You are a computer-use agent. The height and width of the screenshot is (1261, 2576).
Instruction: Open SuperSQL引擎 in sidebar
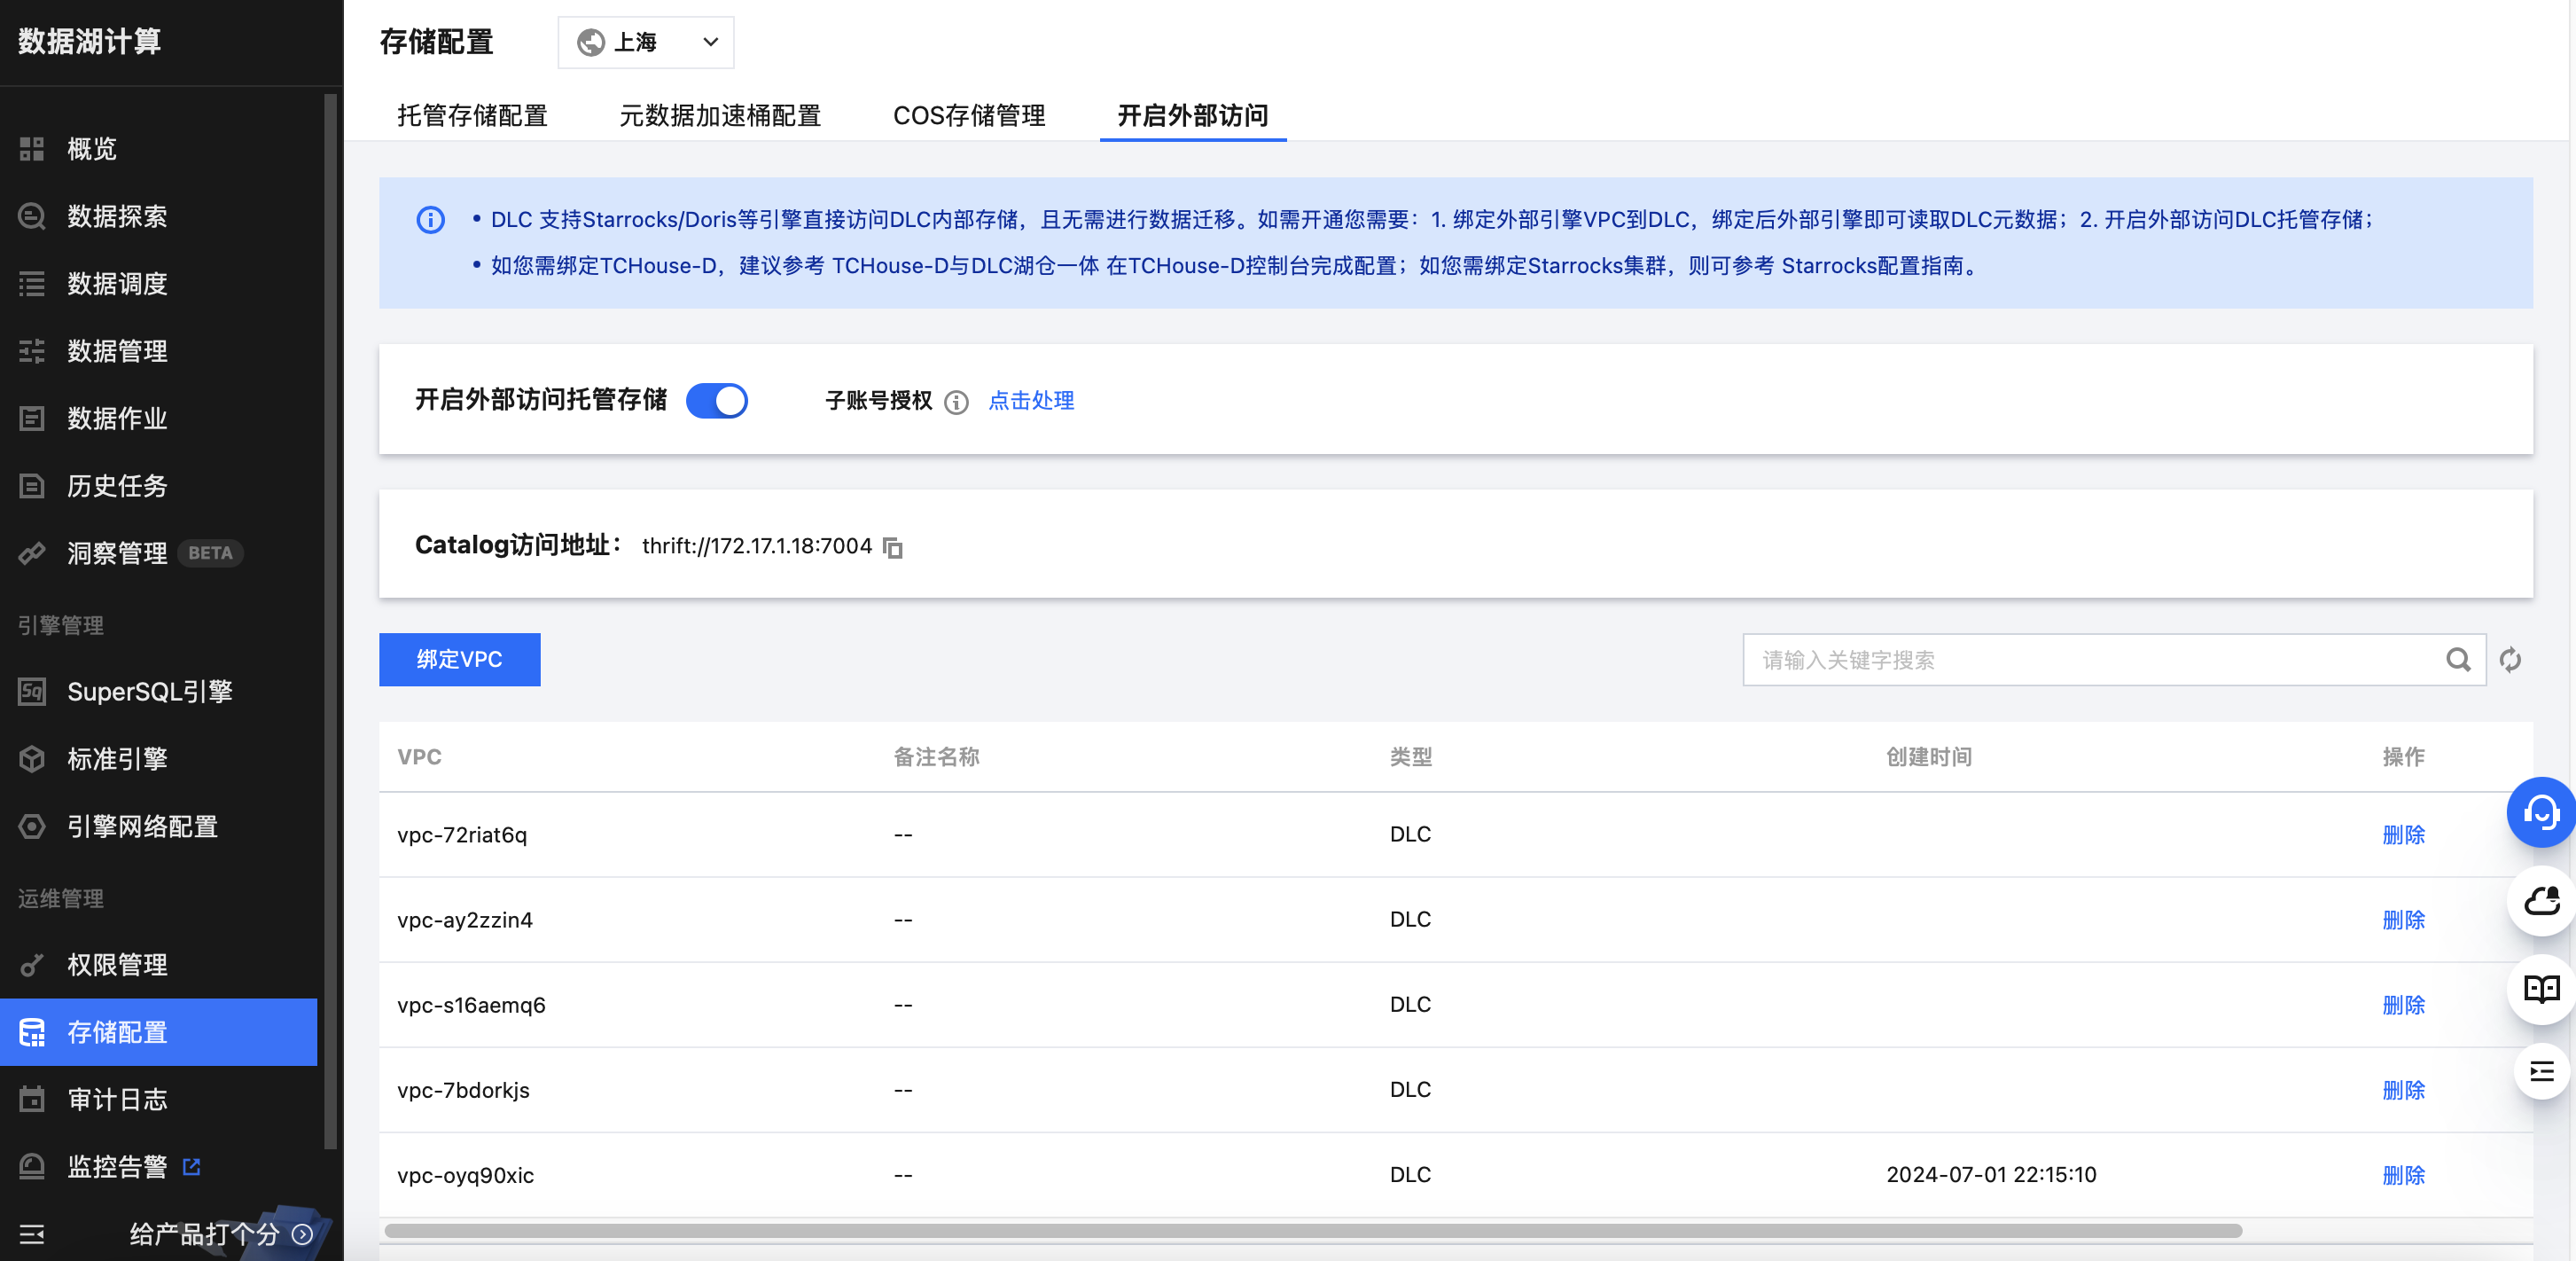click(150, 692)
